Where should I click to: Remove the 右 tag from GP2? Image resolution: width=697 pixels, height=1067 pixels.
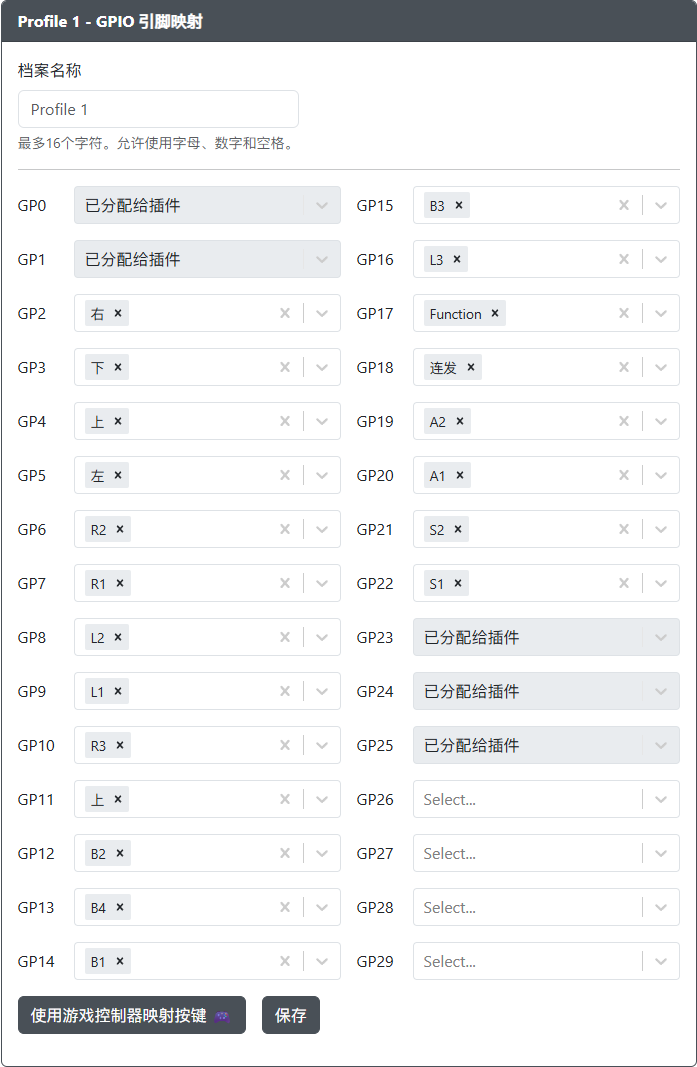click(118, 313)
